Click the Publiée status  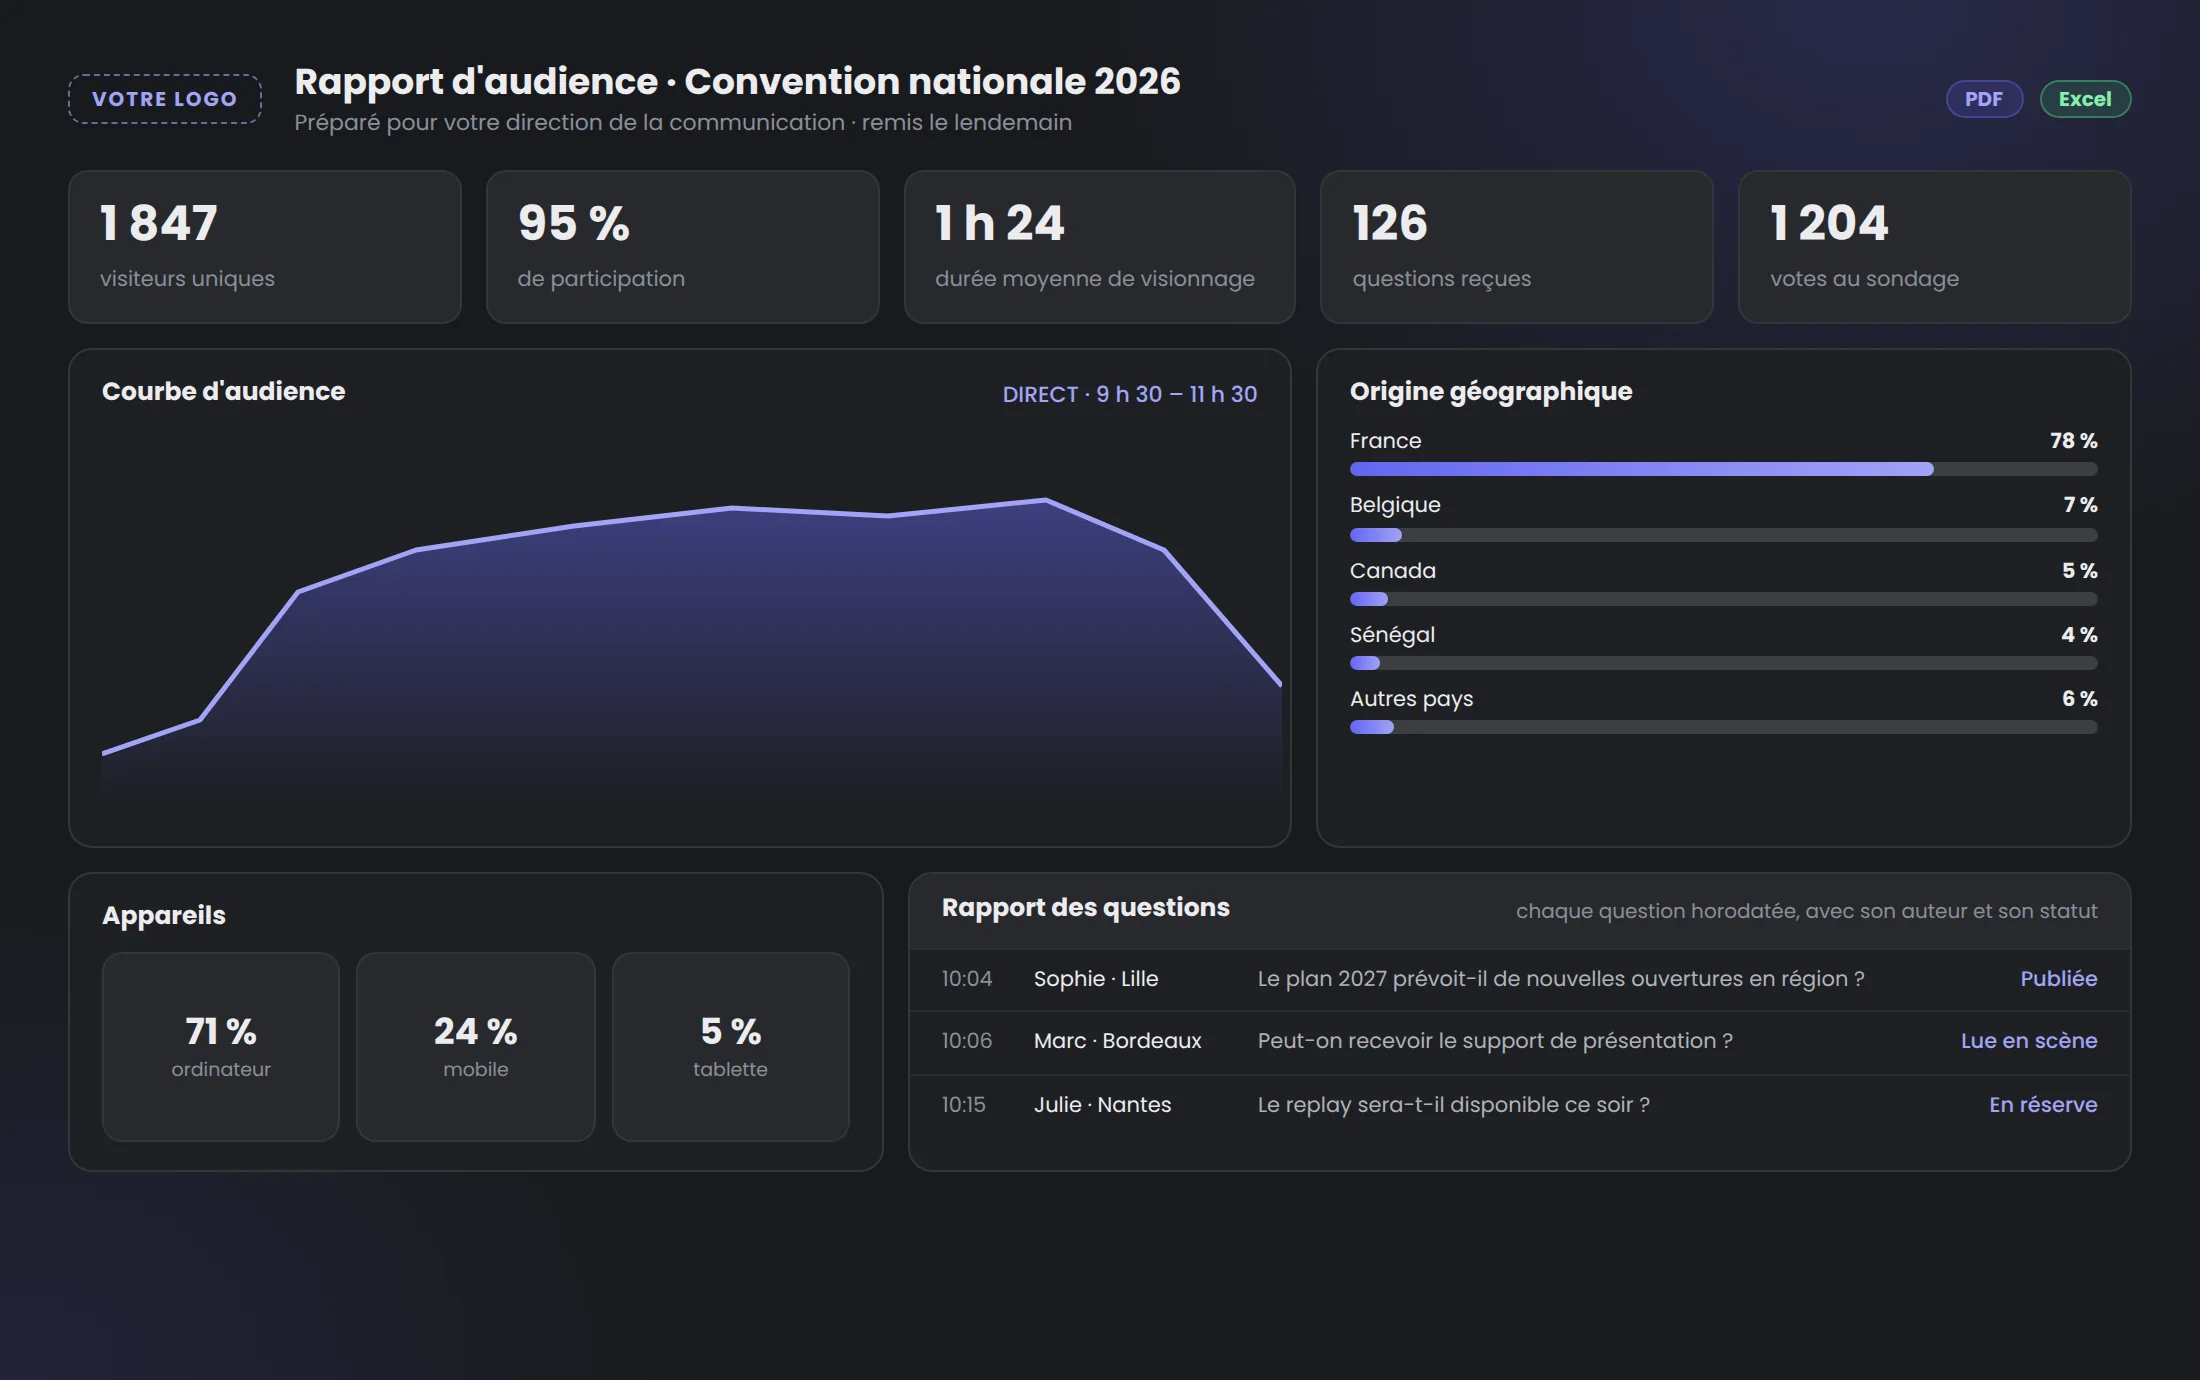click(2059, 979)
